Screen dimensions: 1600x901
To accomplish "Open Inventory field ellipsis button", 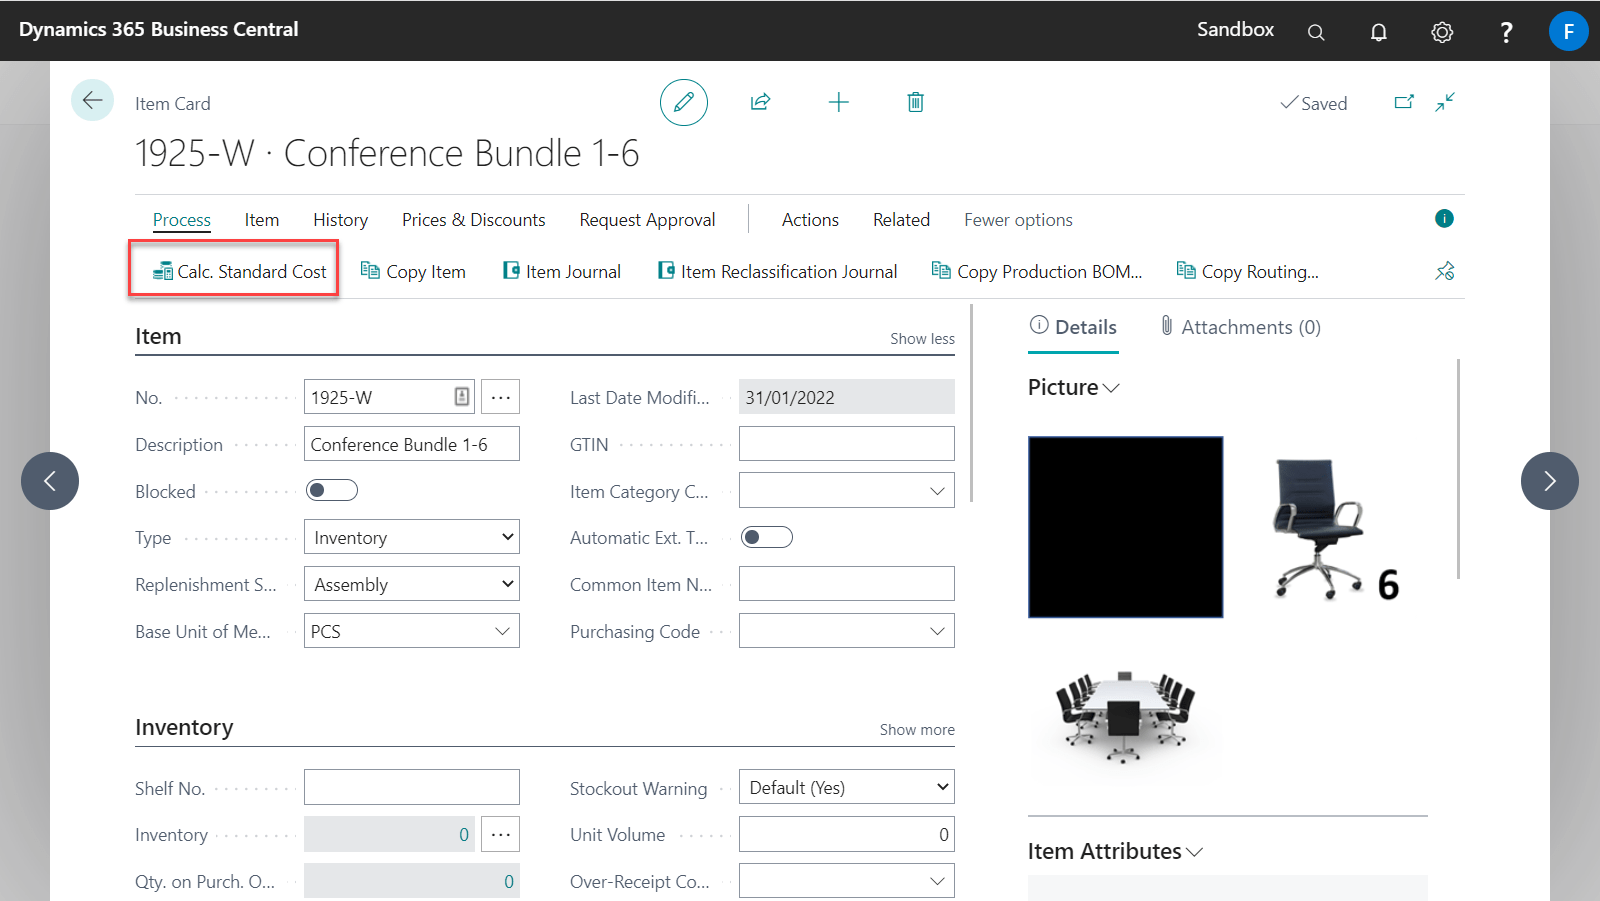I will [501, 834].
